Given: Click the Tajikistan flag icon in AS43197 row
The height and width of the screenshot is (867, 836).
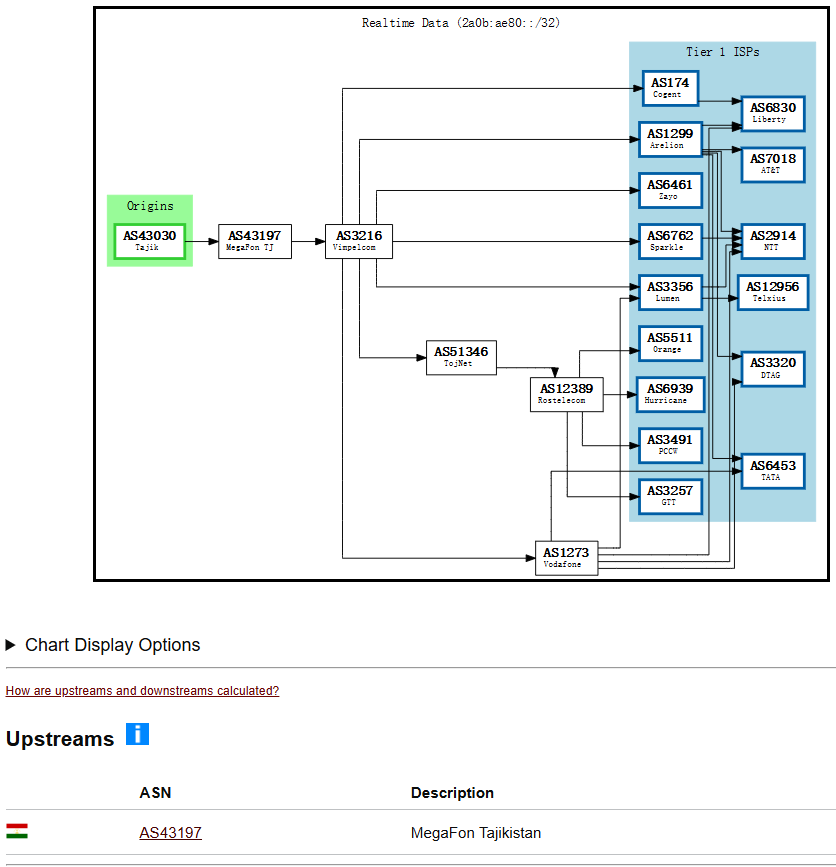Looking at the screenshot, I should [17, 831].
